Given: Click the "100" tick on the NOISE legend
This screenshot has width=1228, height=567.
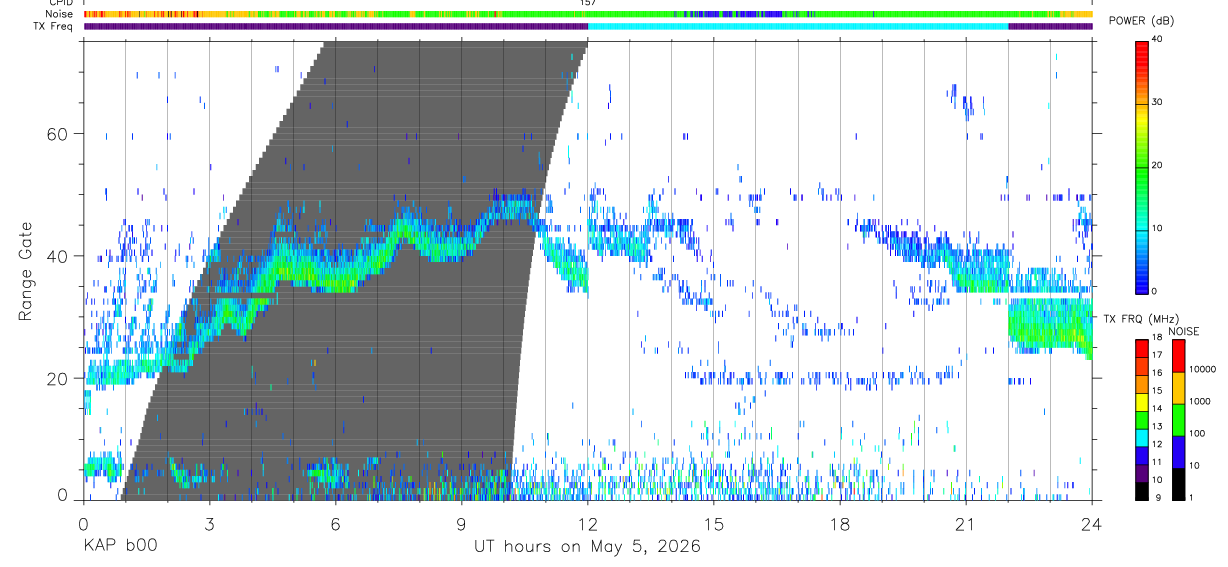Looking at the screenshot, I should point(1197,433).
